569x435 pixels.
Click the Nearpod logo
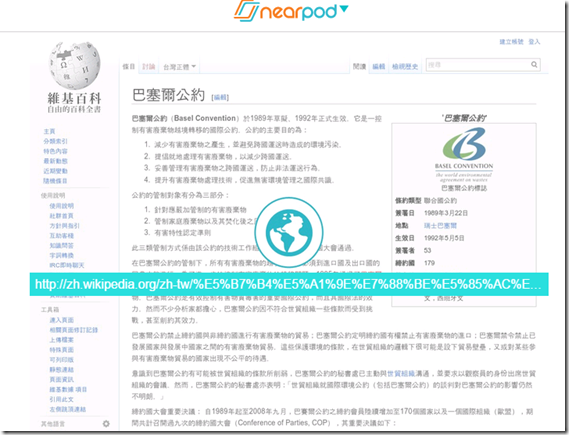285,11
